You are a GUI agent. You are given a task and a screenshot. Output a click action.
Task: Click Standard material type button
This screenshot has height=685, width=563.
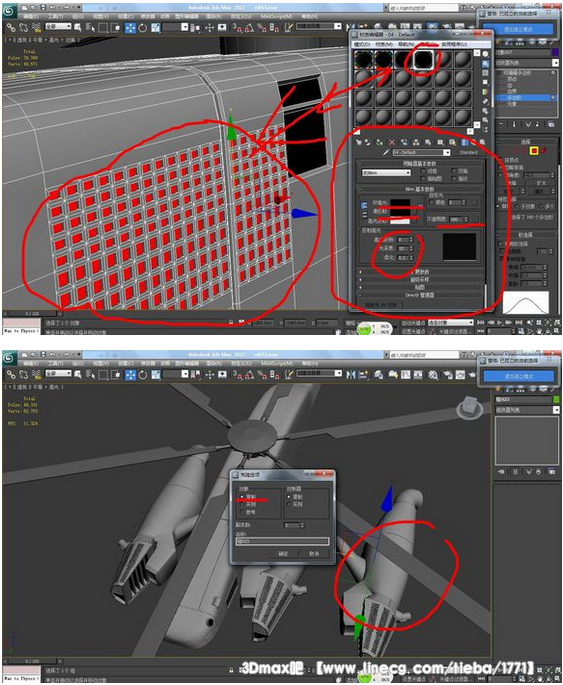pos(469,152)
